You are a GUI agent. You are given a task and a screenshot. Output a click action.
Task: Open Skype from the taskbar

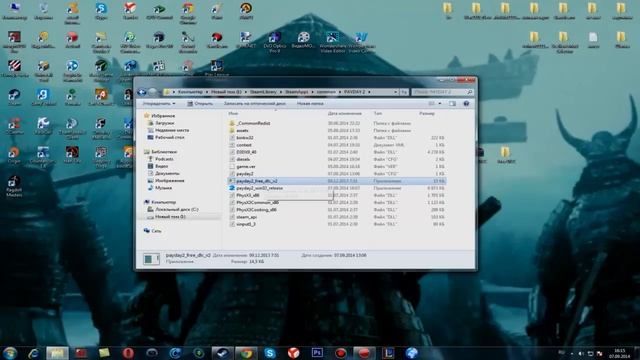(269, 353)
